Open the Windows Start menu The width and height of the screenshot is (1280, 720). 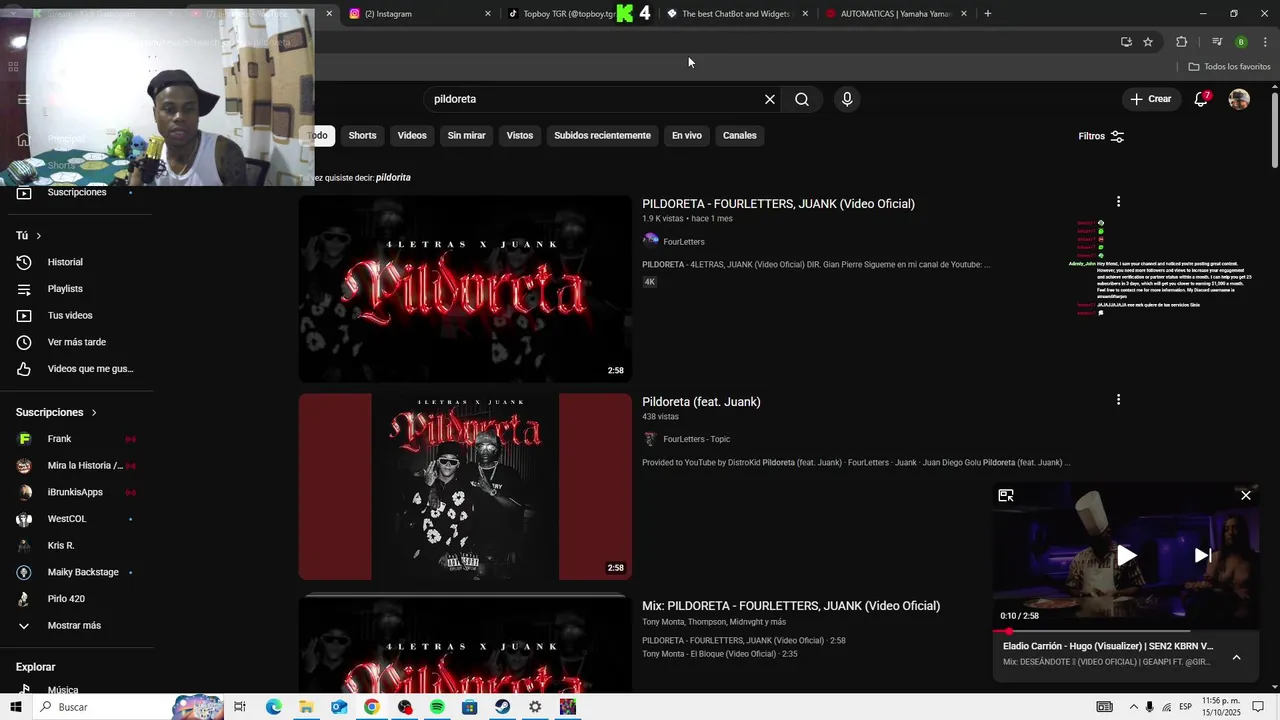coord(16,707)
